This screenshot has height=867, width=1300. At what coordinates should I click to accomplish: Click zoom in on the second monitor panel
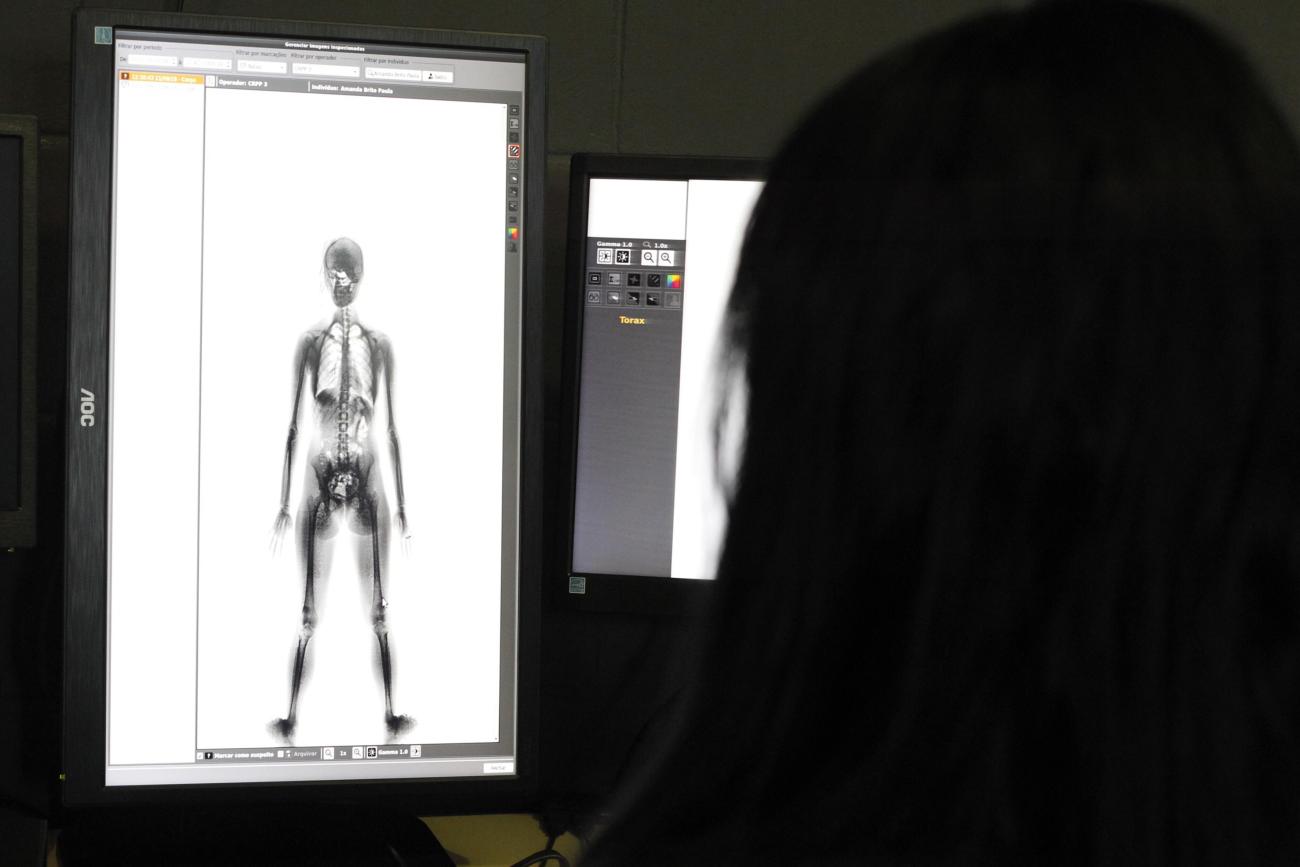pyautogui.click(x=666, y=257)
